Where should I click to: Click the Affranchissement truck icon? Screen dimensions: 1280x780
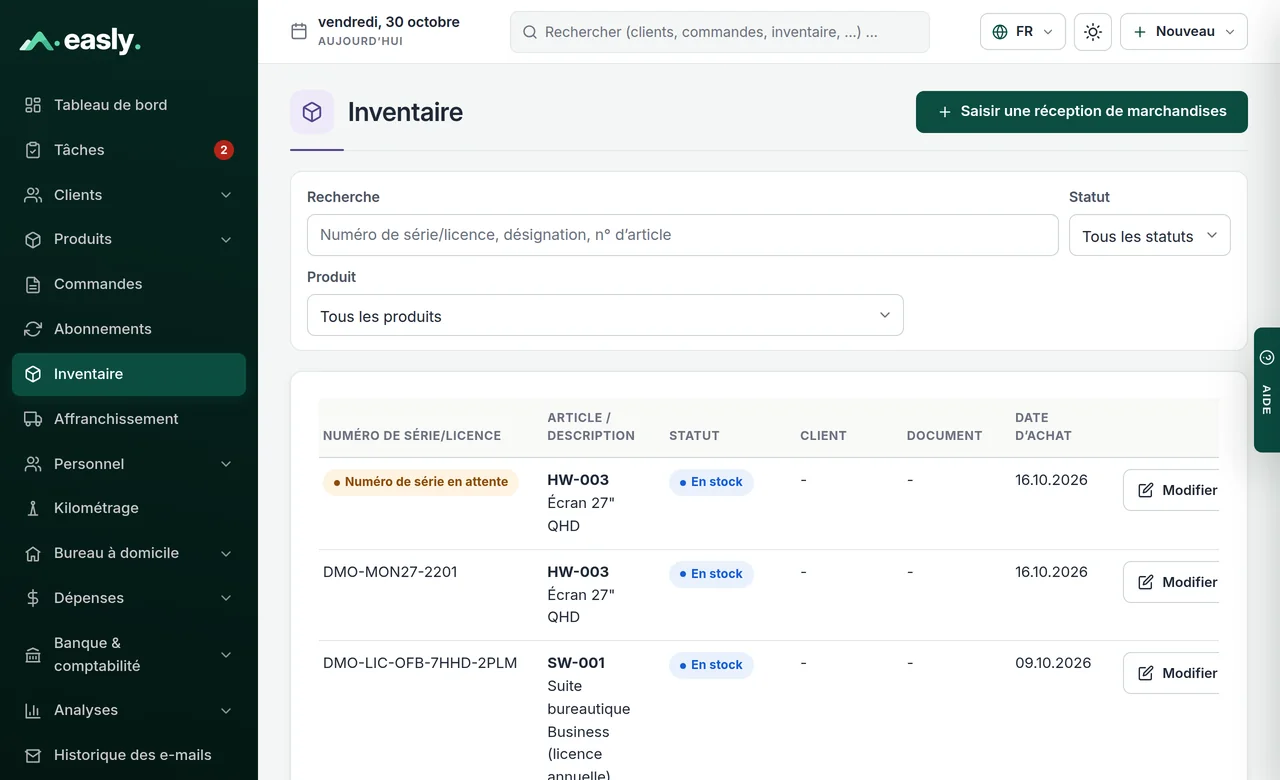coord(33,419)
